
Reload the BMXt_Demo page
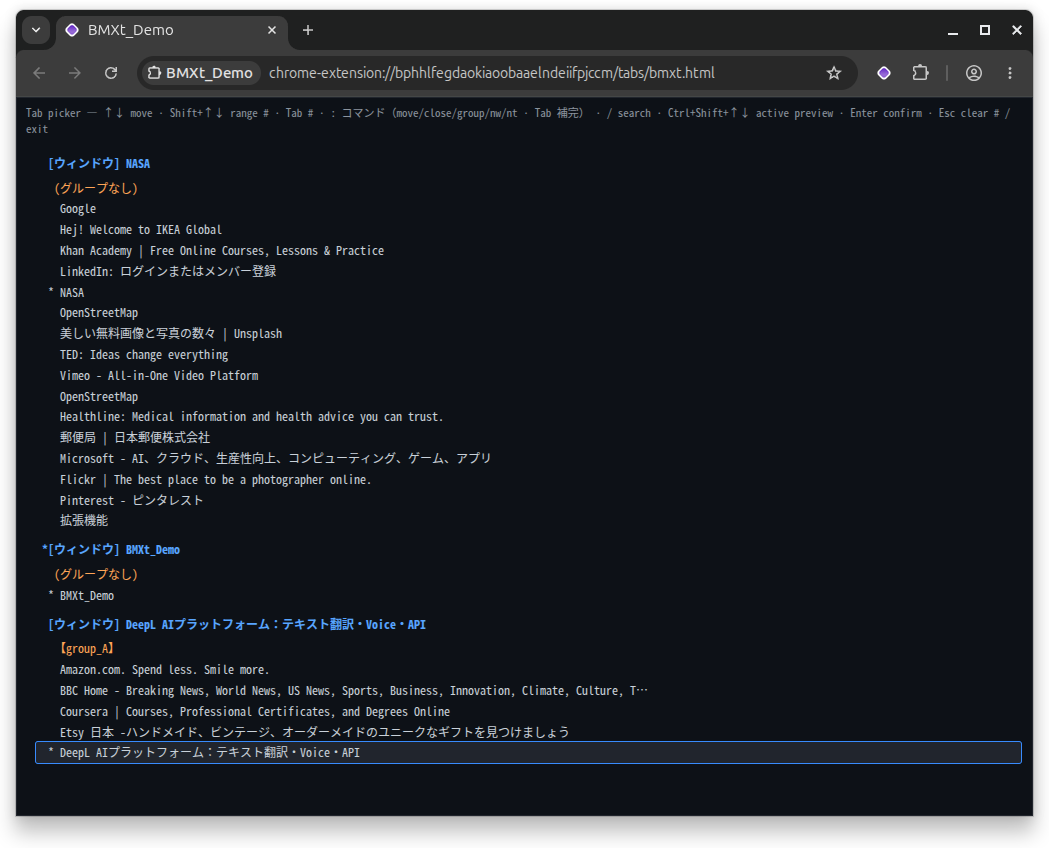pos(111,73)
